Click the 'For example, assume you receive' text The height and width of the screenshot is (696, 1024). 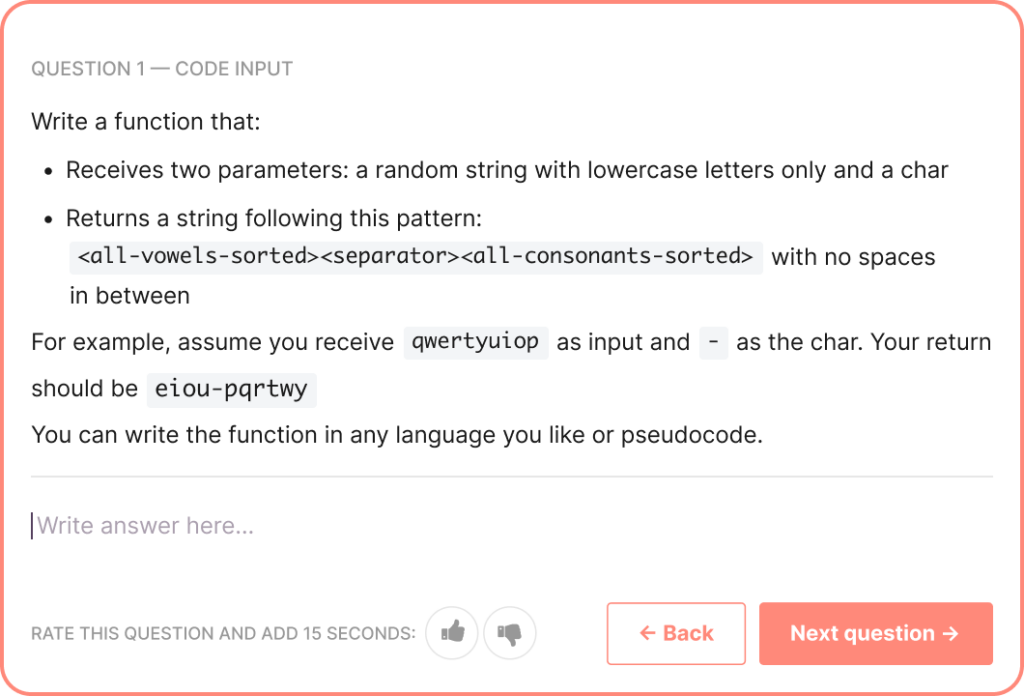point(213,342)
